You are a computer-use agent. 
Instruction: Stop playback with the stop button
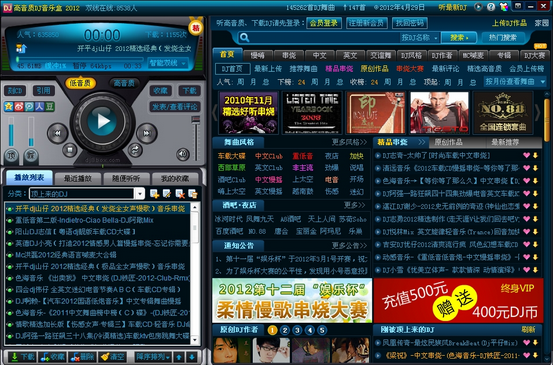click(70, 150)
